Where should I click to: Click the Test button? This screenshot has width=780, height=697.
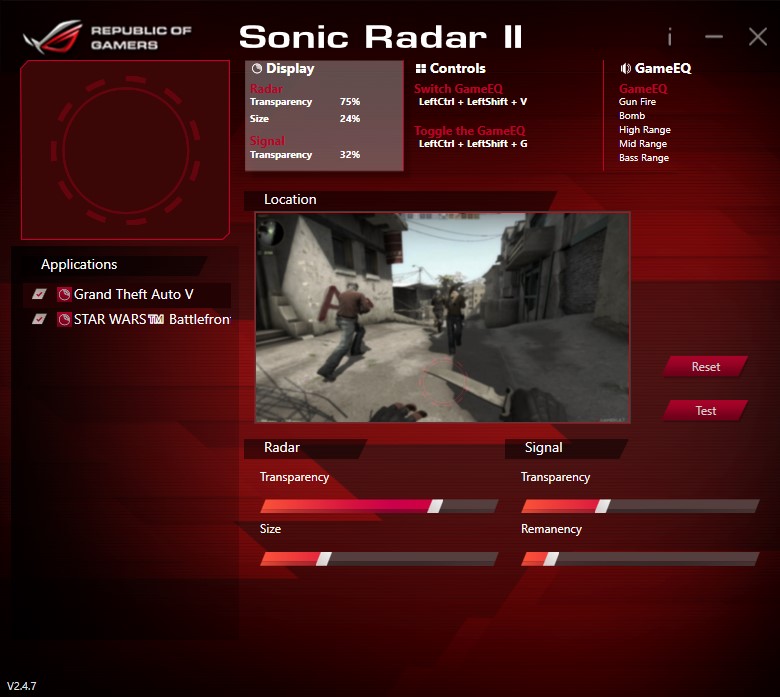705,410
